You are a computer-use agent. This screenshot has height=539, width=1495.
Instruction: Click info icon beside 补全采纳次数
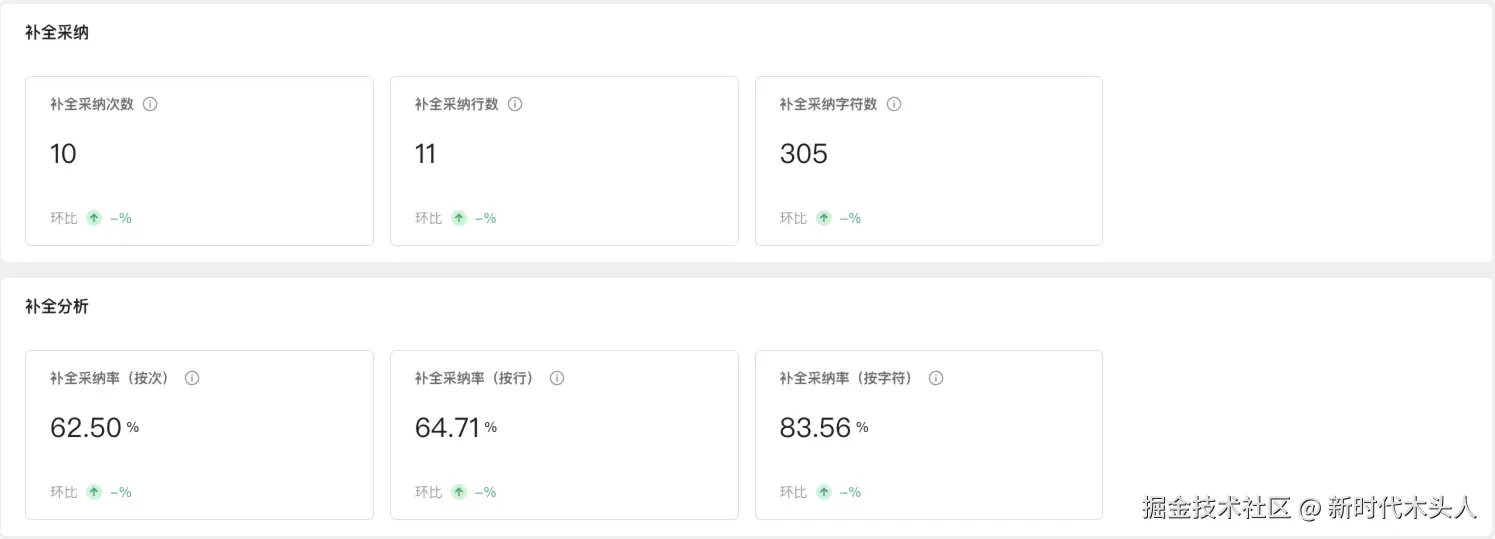[150, 104]
